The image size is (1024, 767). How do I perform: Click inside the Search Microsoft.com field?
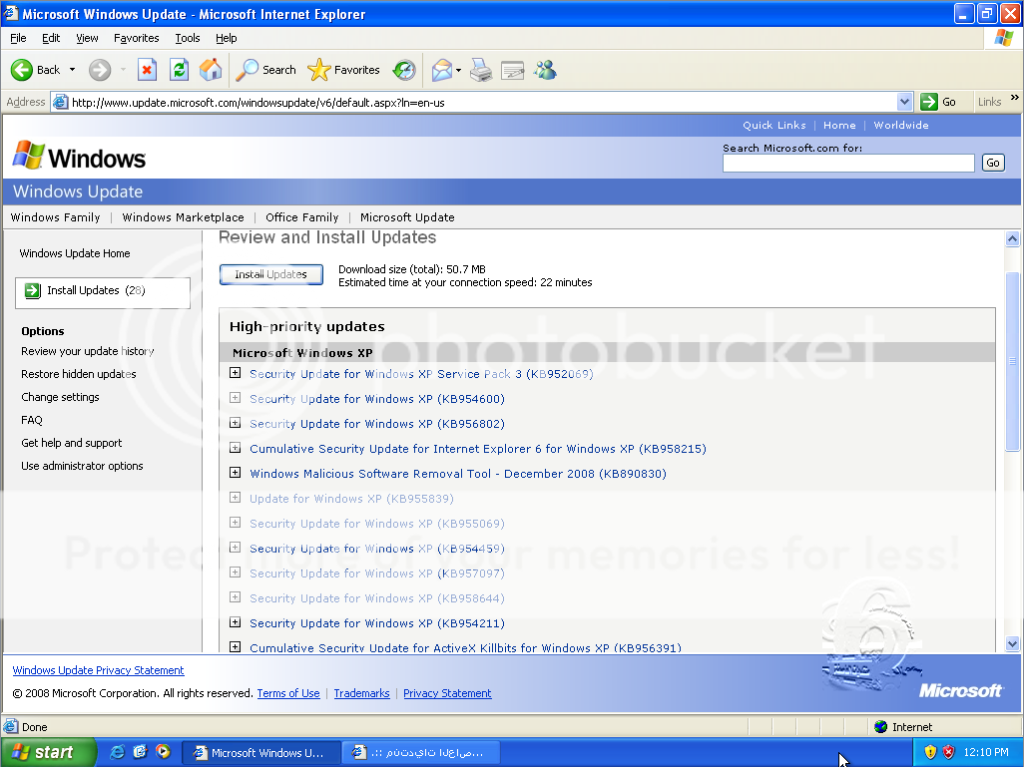(848, 163)
